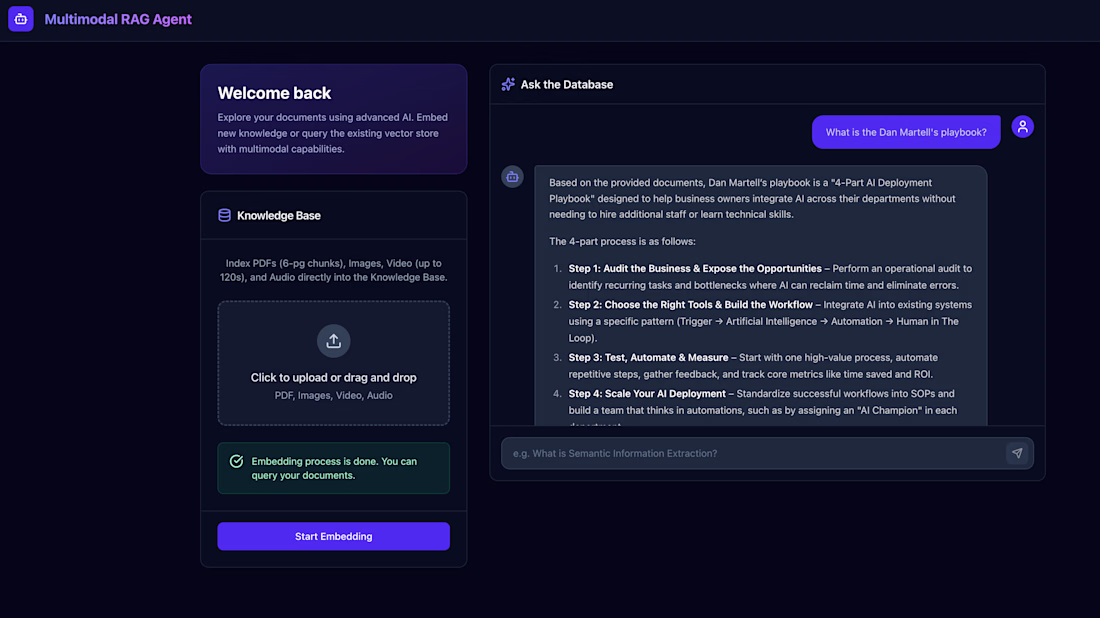1100x618 pixels.
Task: Click the bot avatar beside the response
Action: pos(512,177)
